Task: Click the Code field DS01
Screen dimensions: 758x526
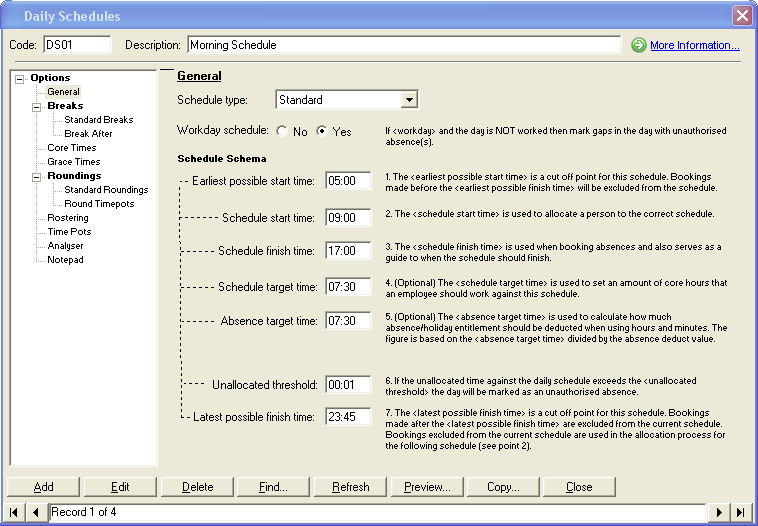Action: tap(77, 45)
